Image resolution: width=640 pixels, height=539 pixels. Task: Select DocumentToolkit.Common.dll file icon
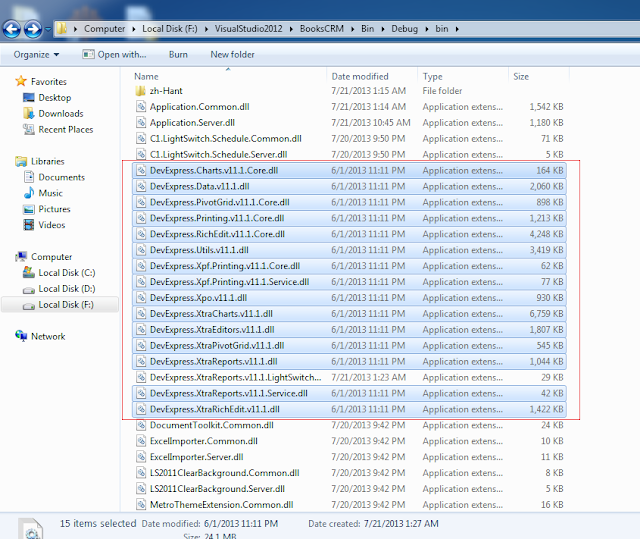141,425
